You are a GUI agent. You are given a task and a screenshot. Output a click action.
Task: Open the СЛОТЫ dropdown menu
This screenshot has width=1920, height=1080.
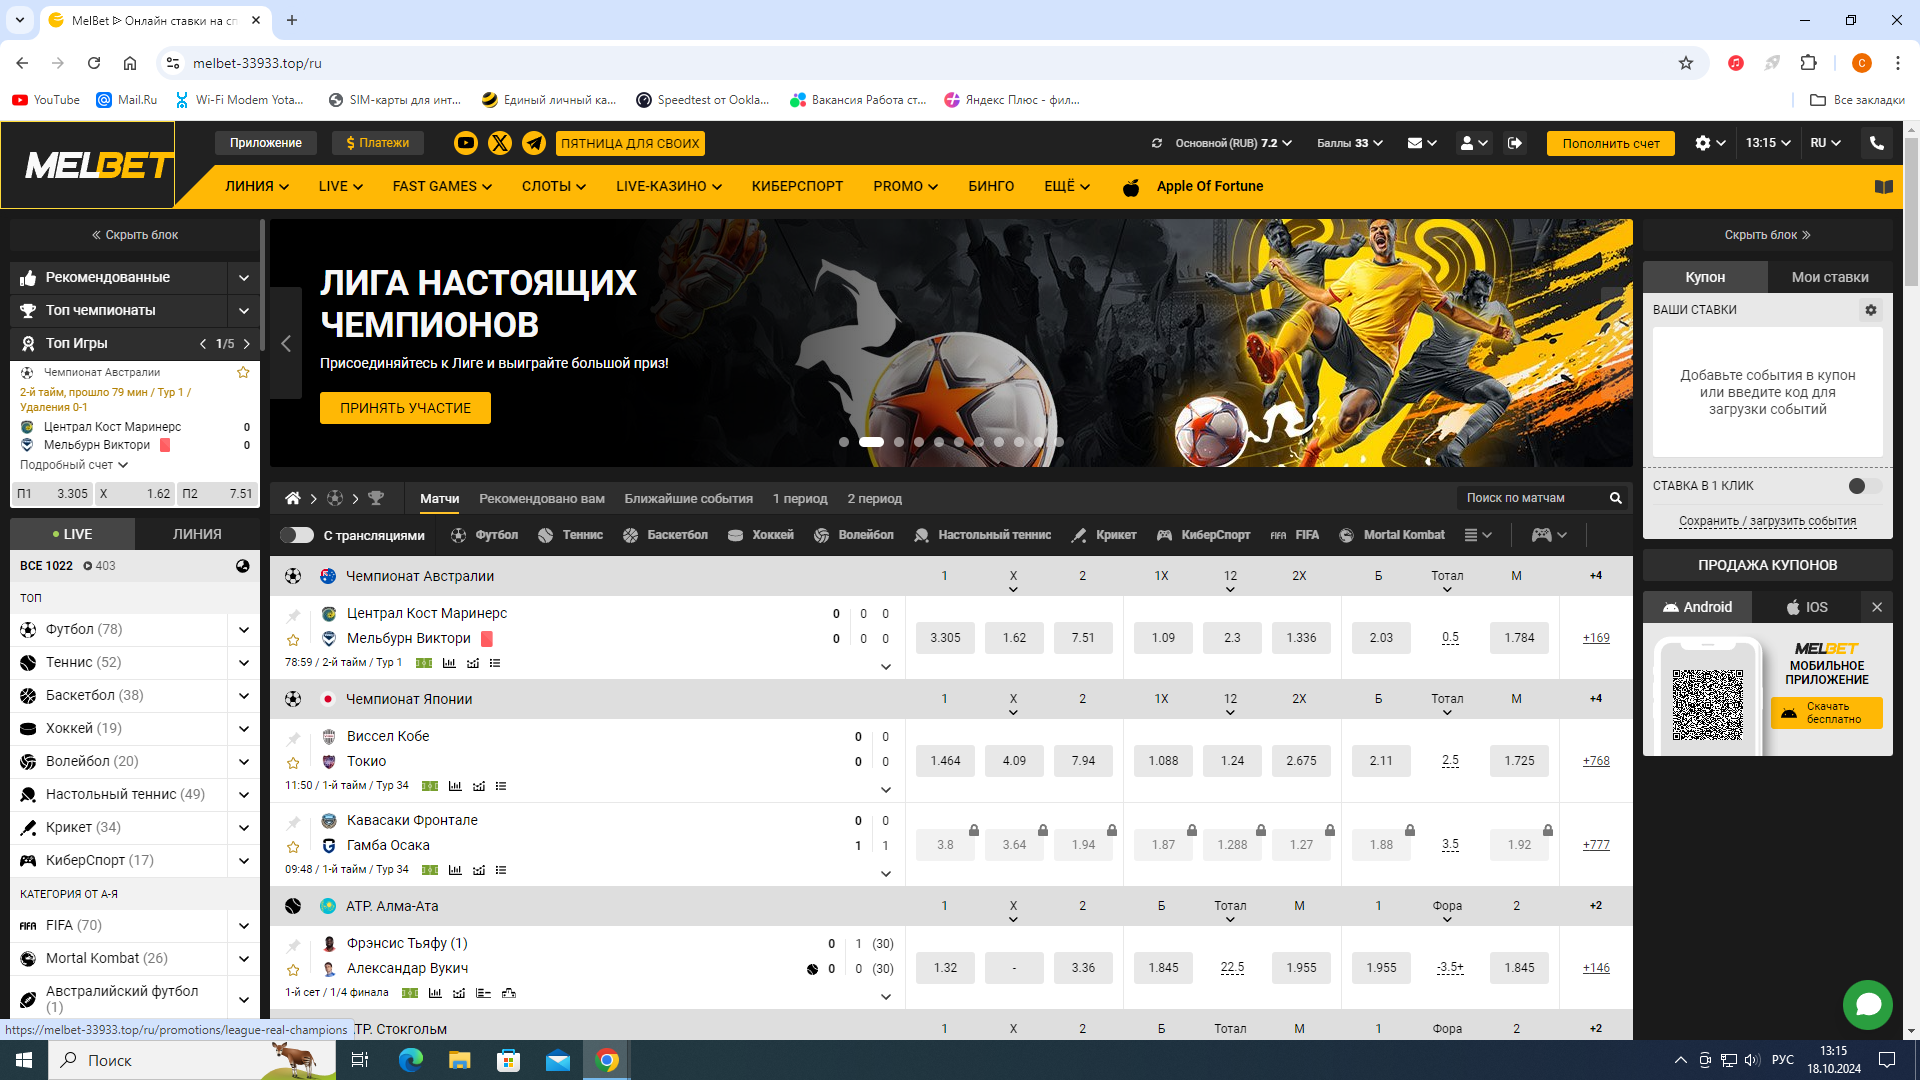(553, 186)
